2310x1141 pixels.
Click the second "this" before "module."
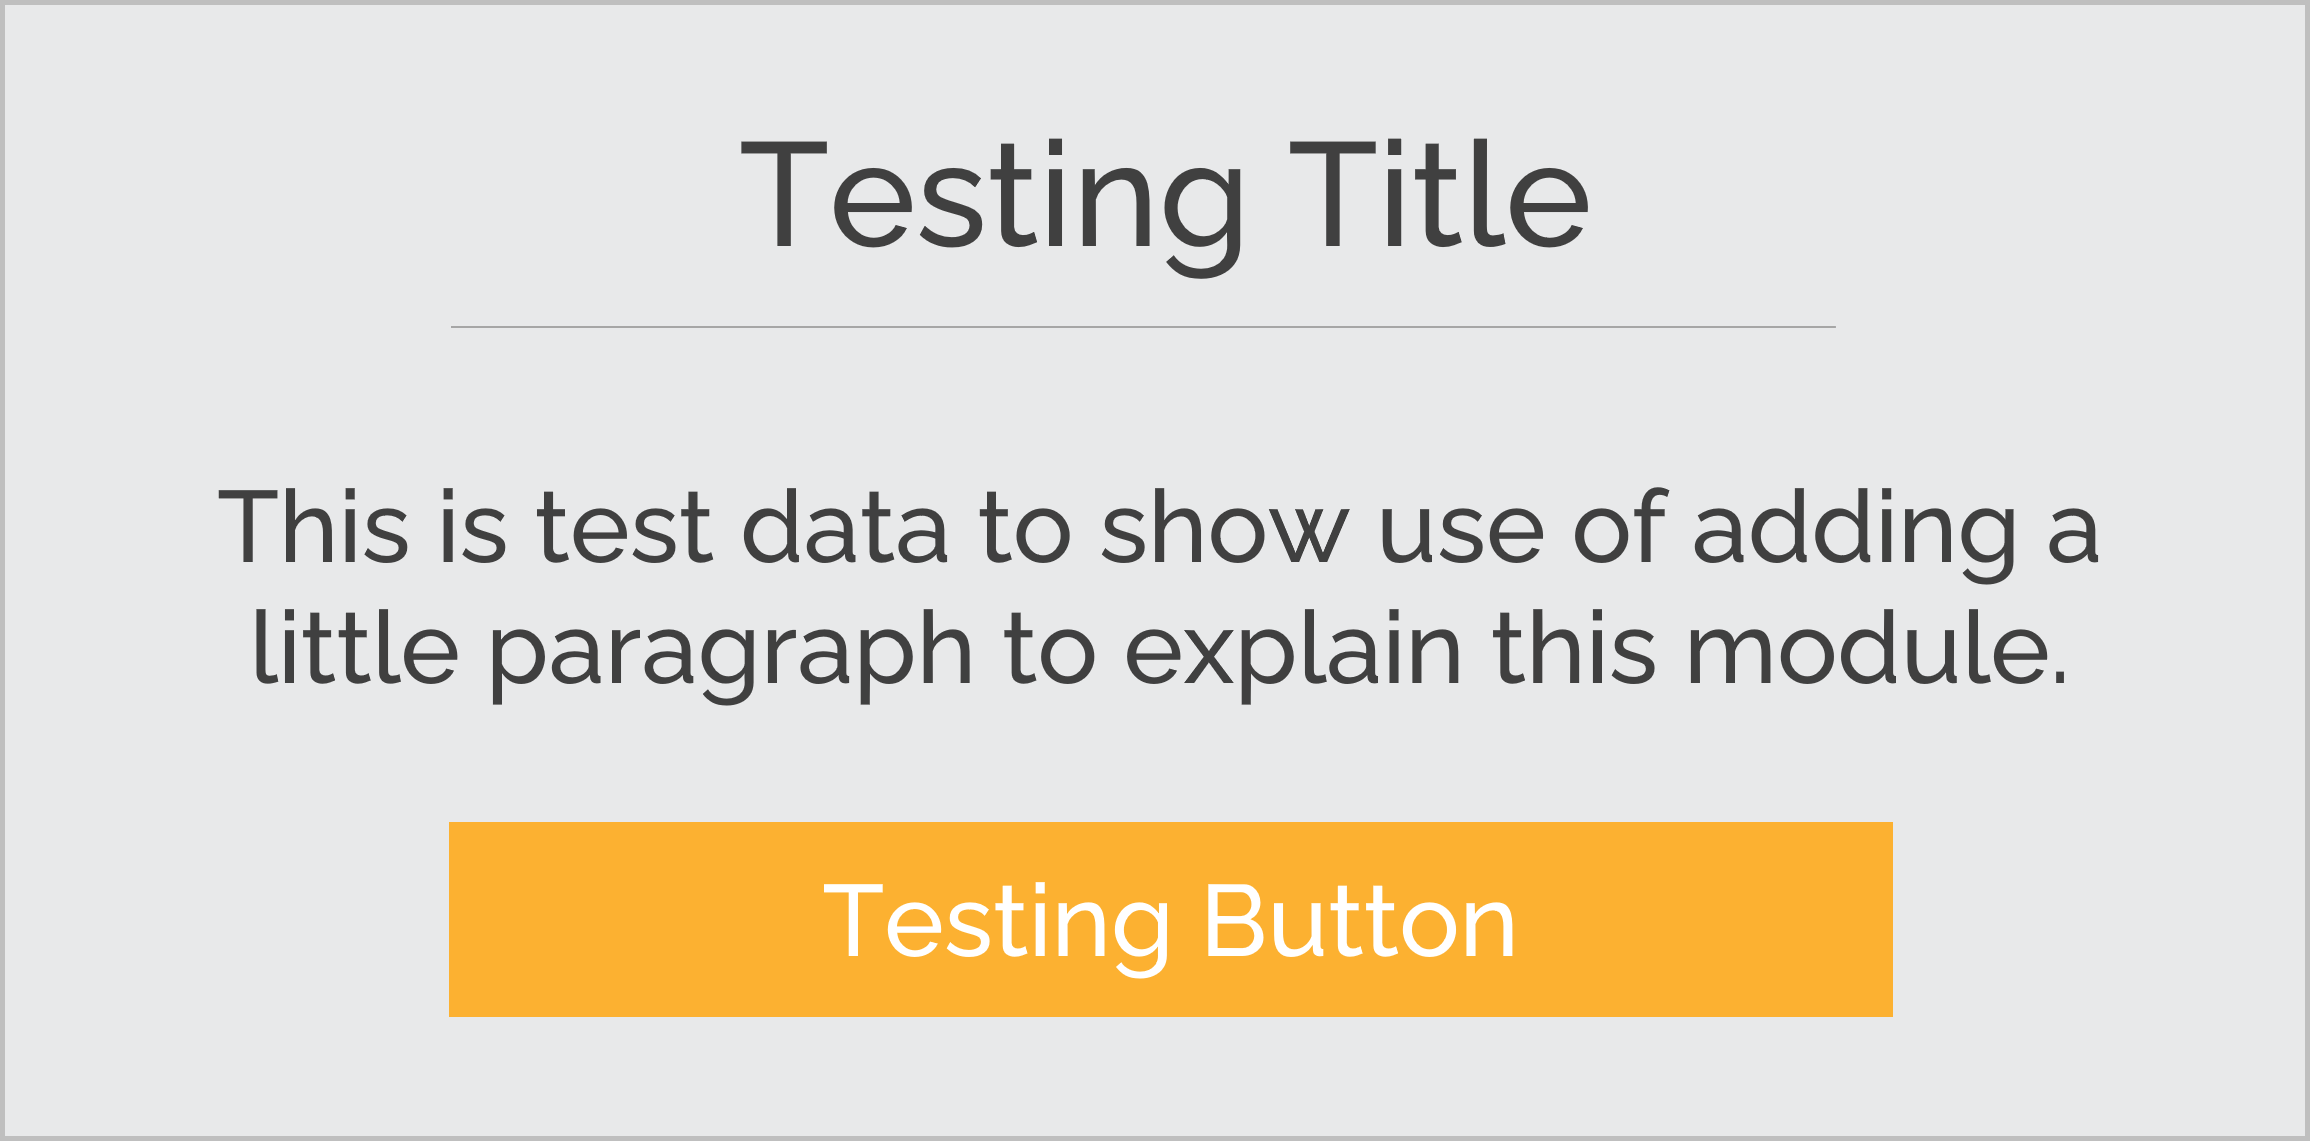point(1575,647)
